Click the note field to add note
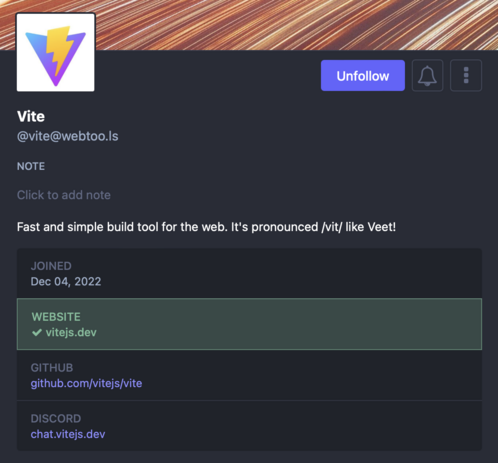498x463 pixels. 64,195
